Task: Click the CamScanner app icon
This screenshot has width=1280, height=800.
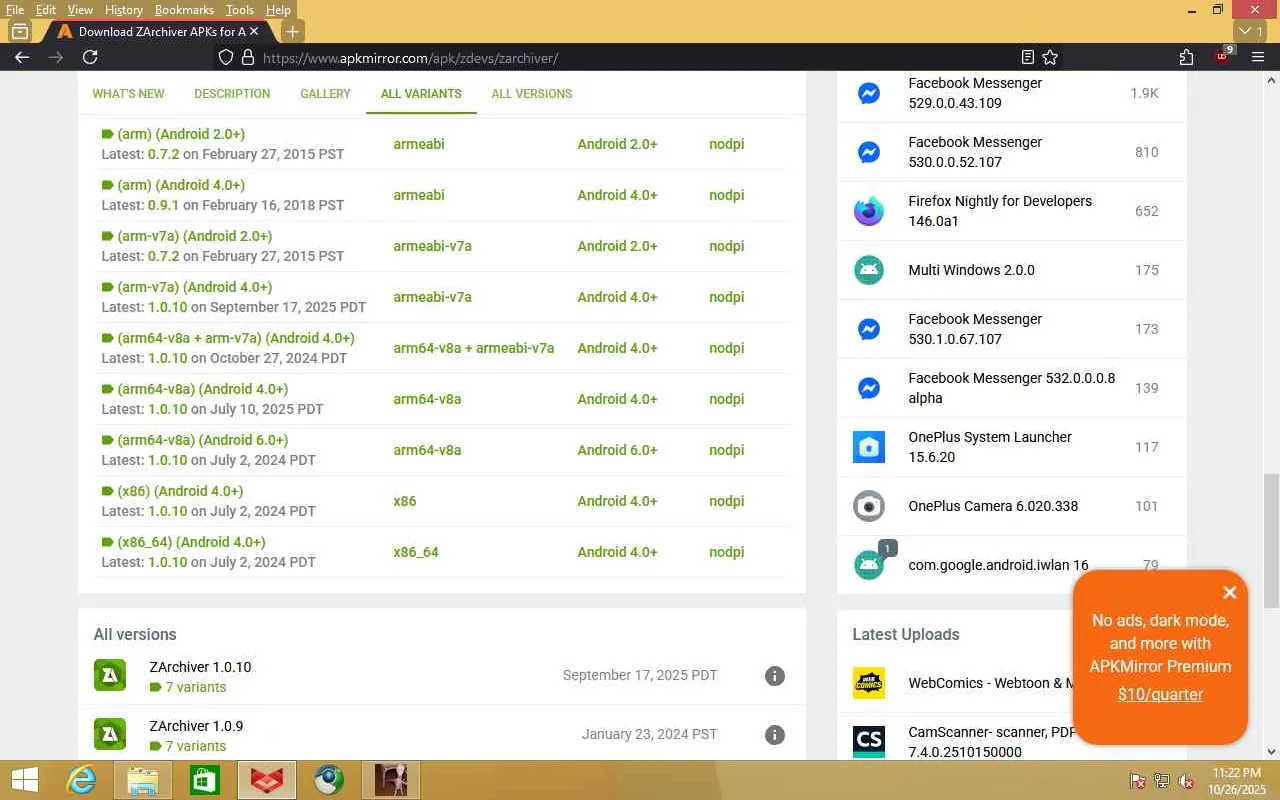Action: point(869,741)
